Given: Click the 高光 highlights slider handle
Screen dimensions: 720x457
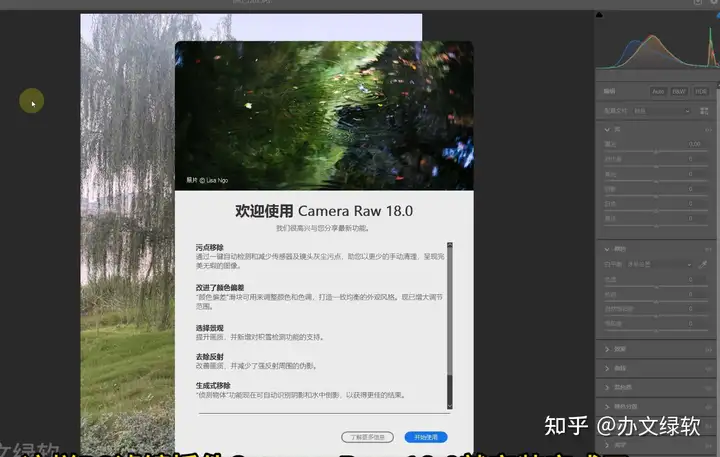Looking at the screenshot, I should 656,181.
